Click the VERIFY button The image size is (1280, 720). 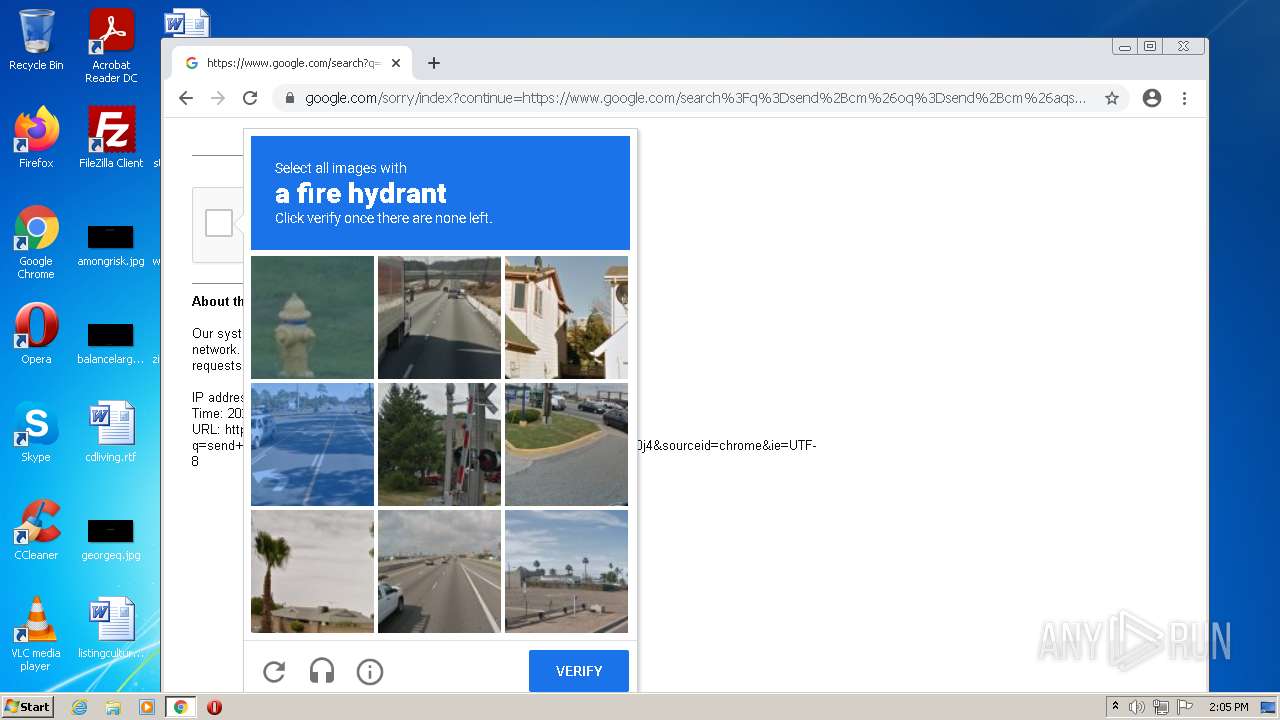pos(579,671)
